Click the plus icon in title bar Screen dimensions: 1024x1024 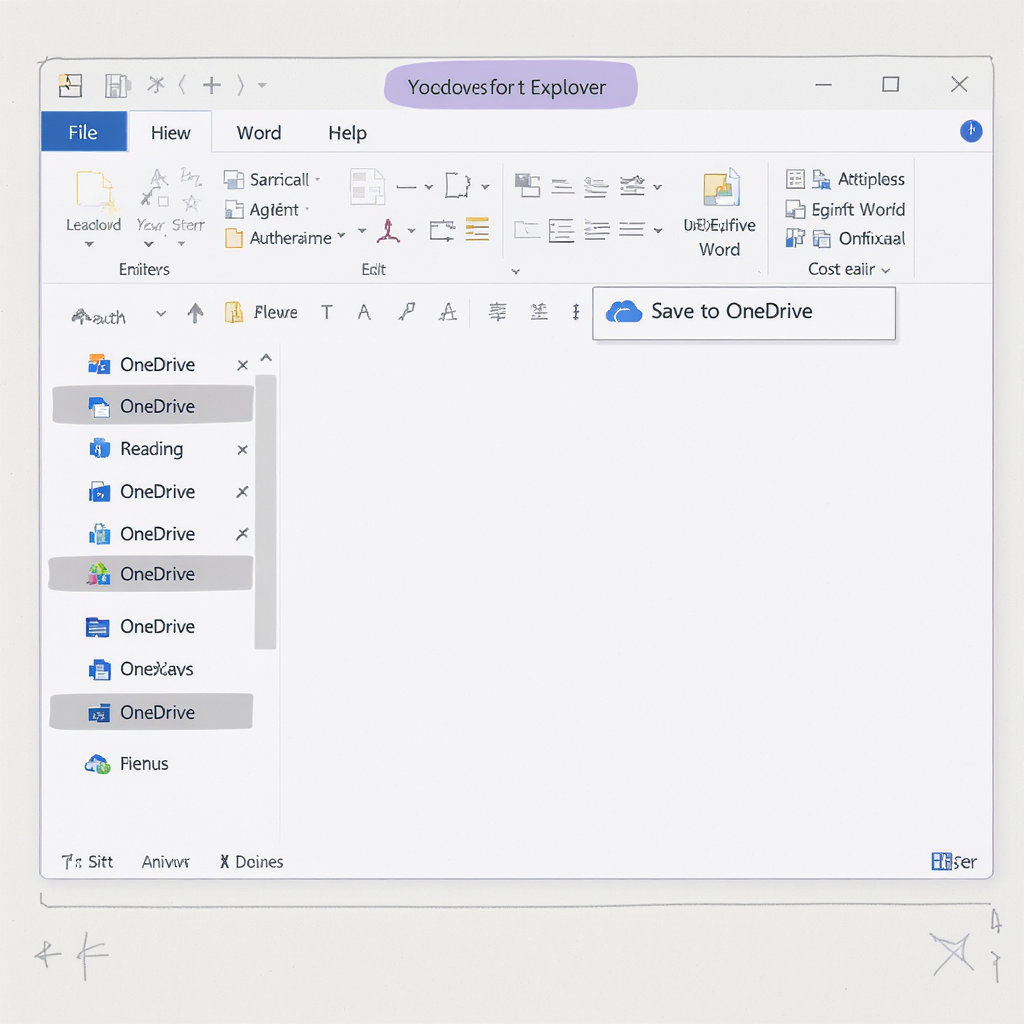click(212, 85)
